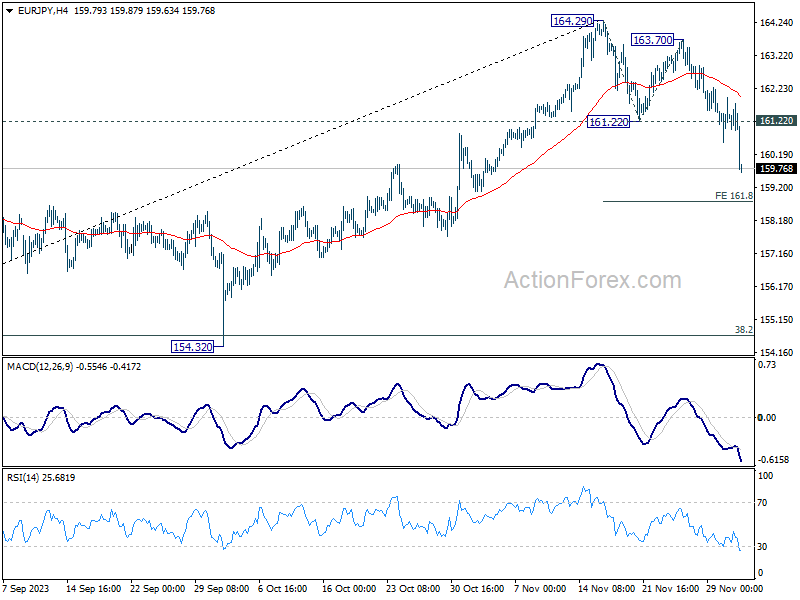This screenshot has width=800, height=600.
Task: Click the 30 Oct 16:00 time label
Action: pyautogui.click(x=477, y=589)
